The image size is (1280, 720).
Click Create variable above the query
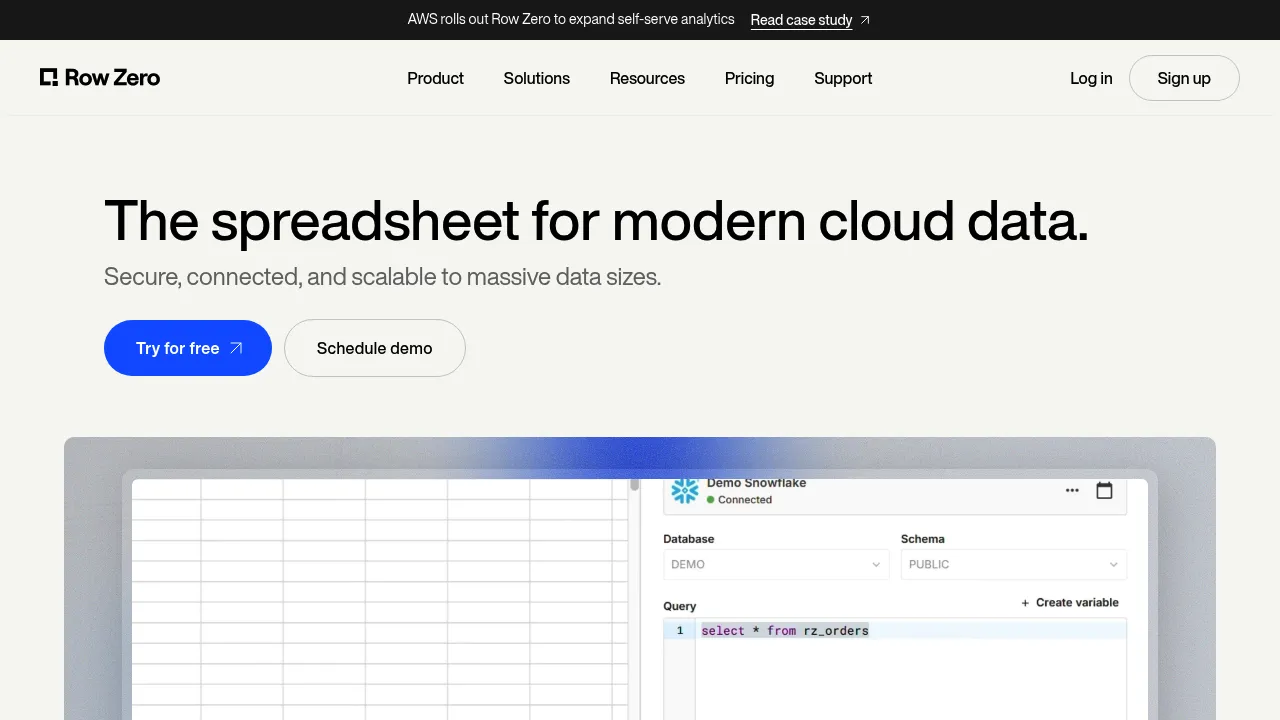[1069, 602]
